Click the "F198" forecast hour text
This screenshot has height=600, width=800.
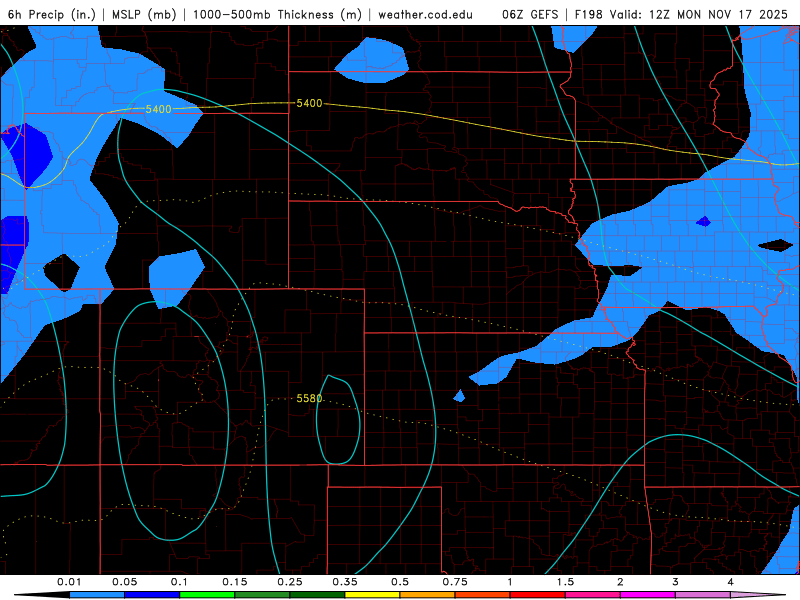588,14
